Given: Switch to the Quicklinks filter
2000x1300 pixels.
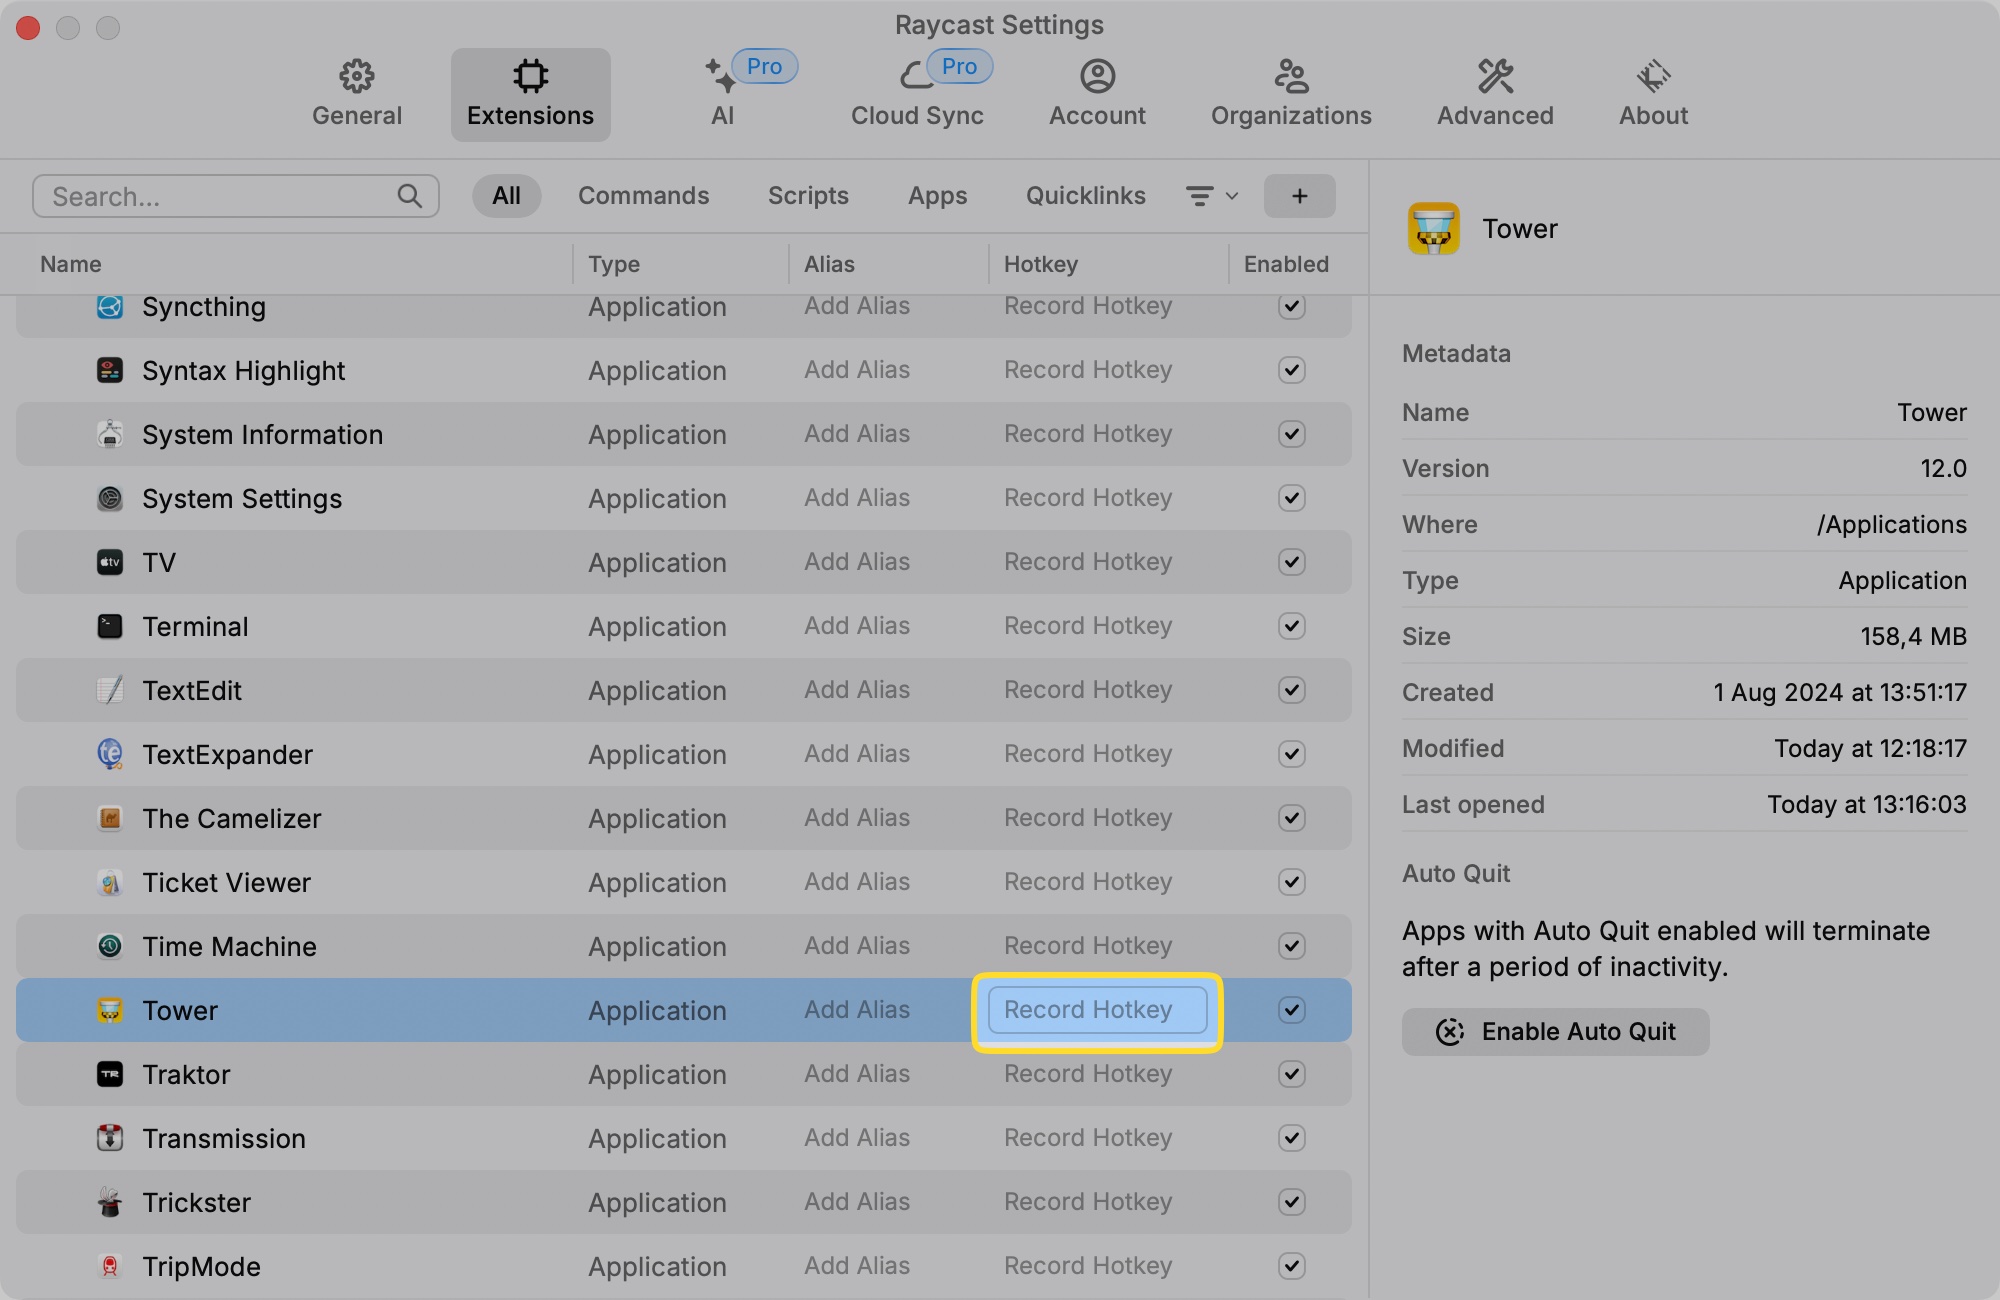Looking at the screenshot, I should [1084, 196].
